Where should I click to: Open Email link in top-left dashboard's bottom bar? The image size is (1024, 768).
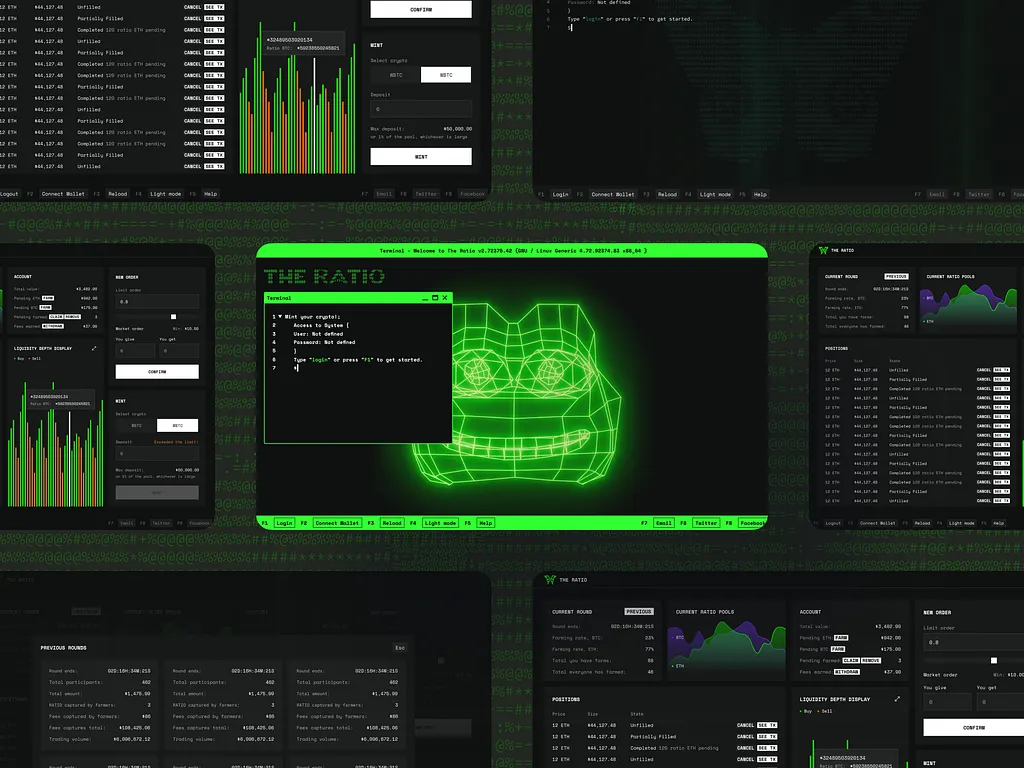(384, 194)
